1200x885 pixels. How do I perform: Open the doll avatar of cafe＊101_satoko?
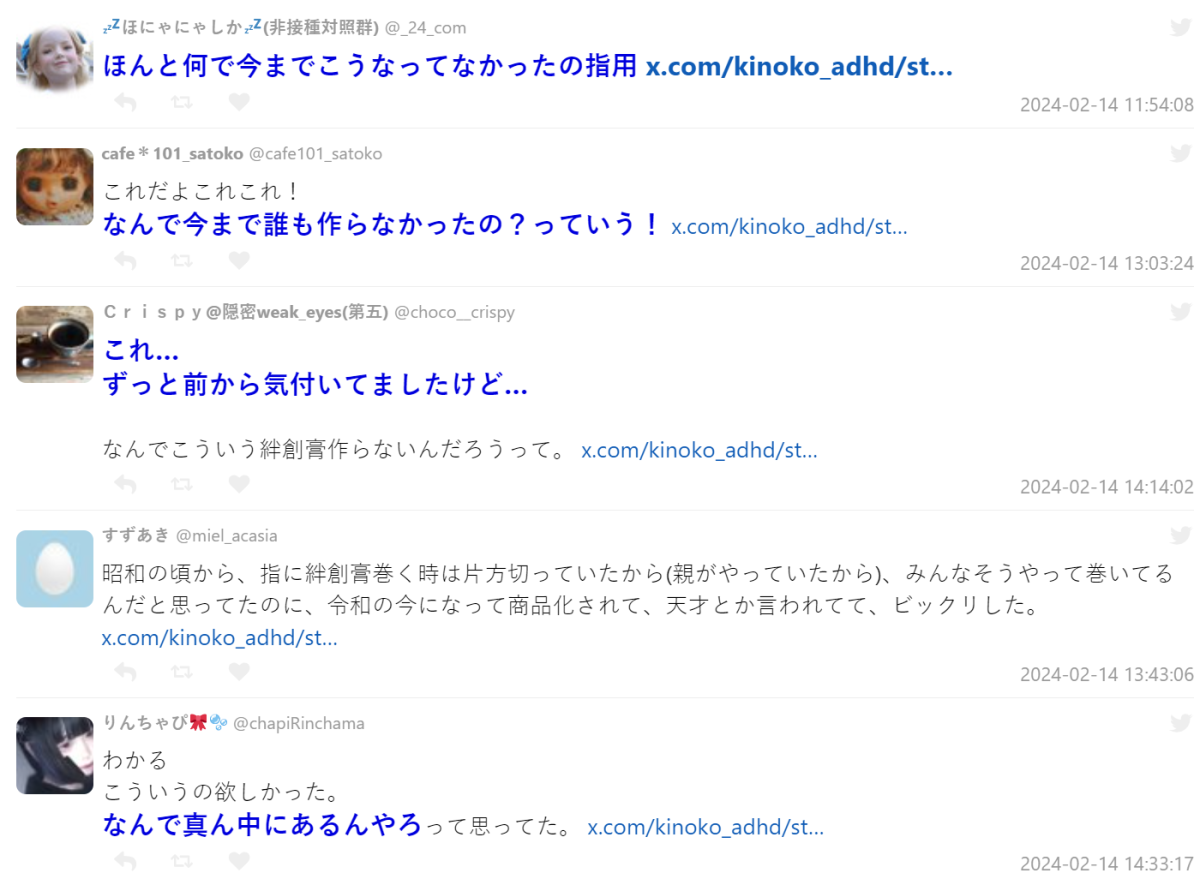[x=54, y=186]
